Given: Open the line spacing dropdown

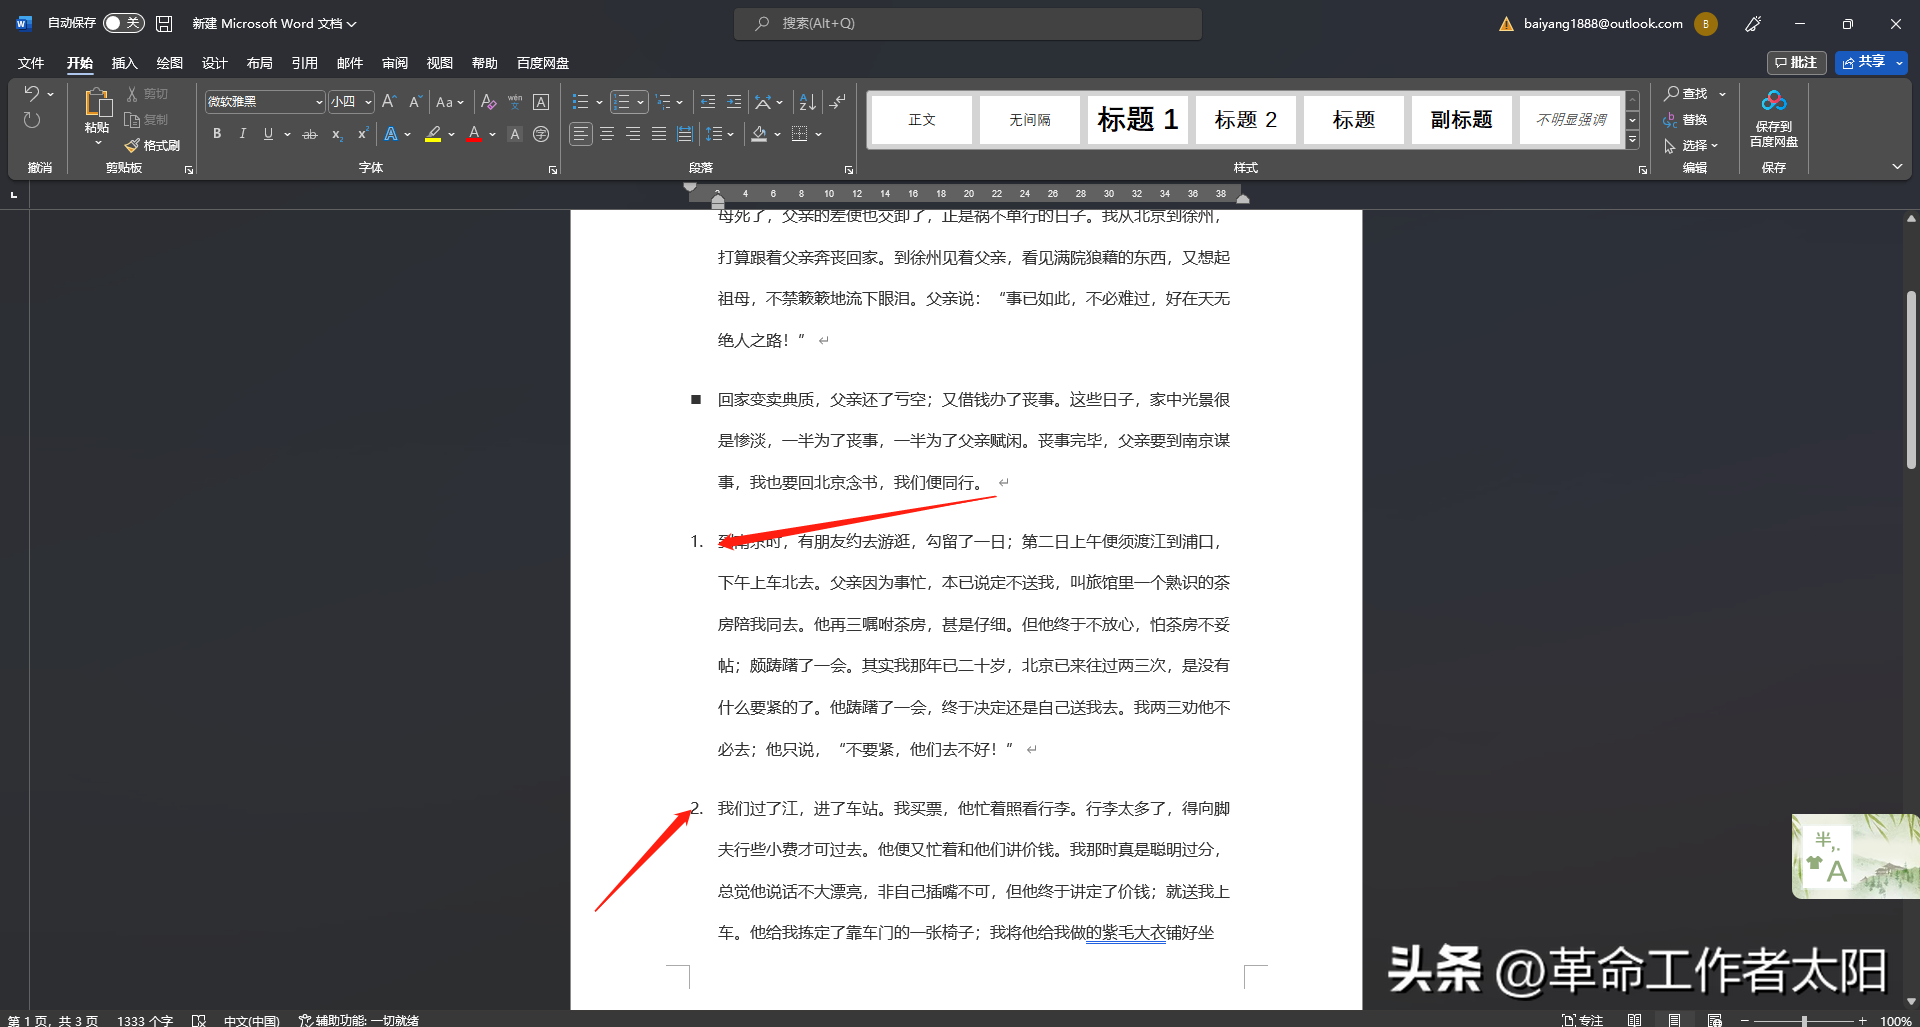Looking at the screenshot, I should pyautogui.click(x=730, y=134).
